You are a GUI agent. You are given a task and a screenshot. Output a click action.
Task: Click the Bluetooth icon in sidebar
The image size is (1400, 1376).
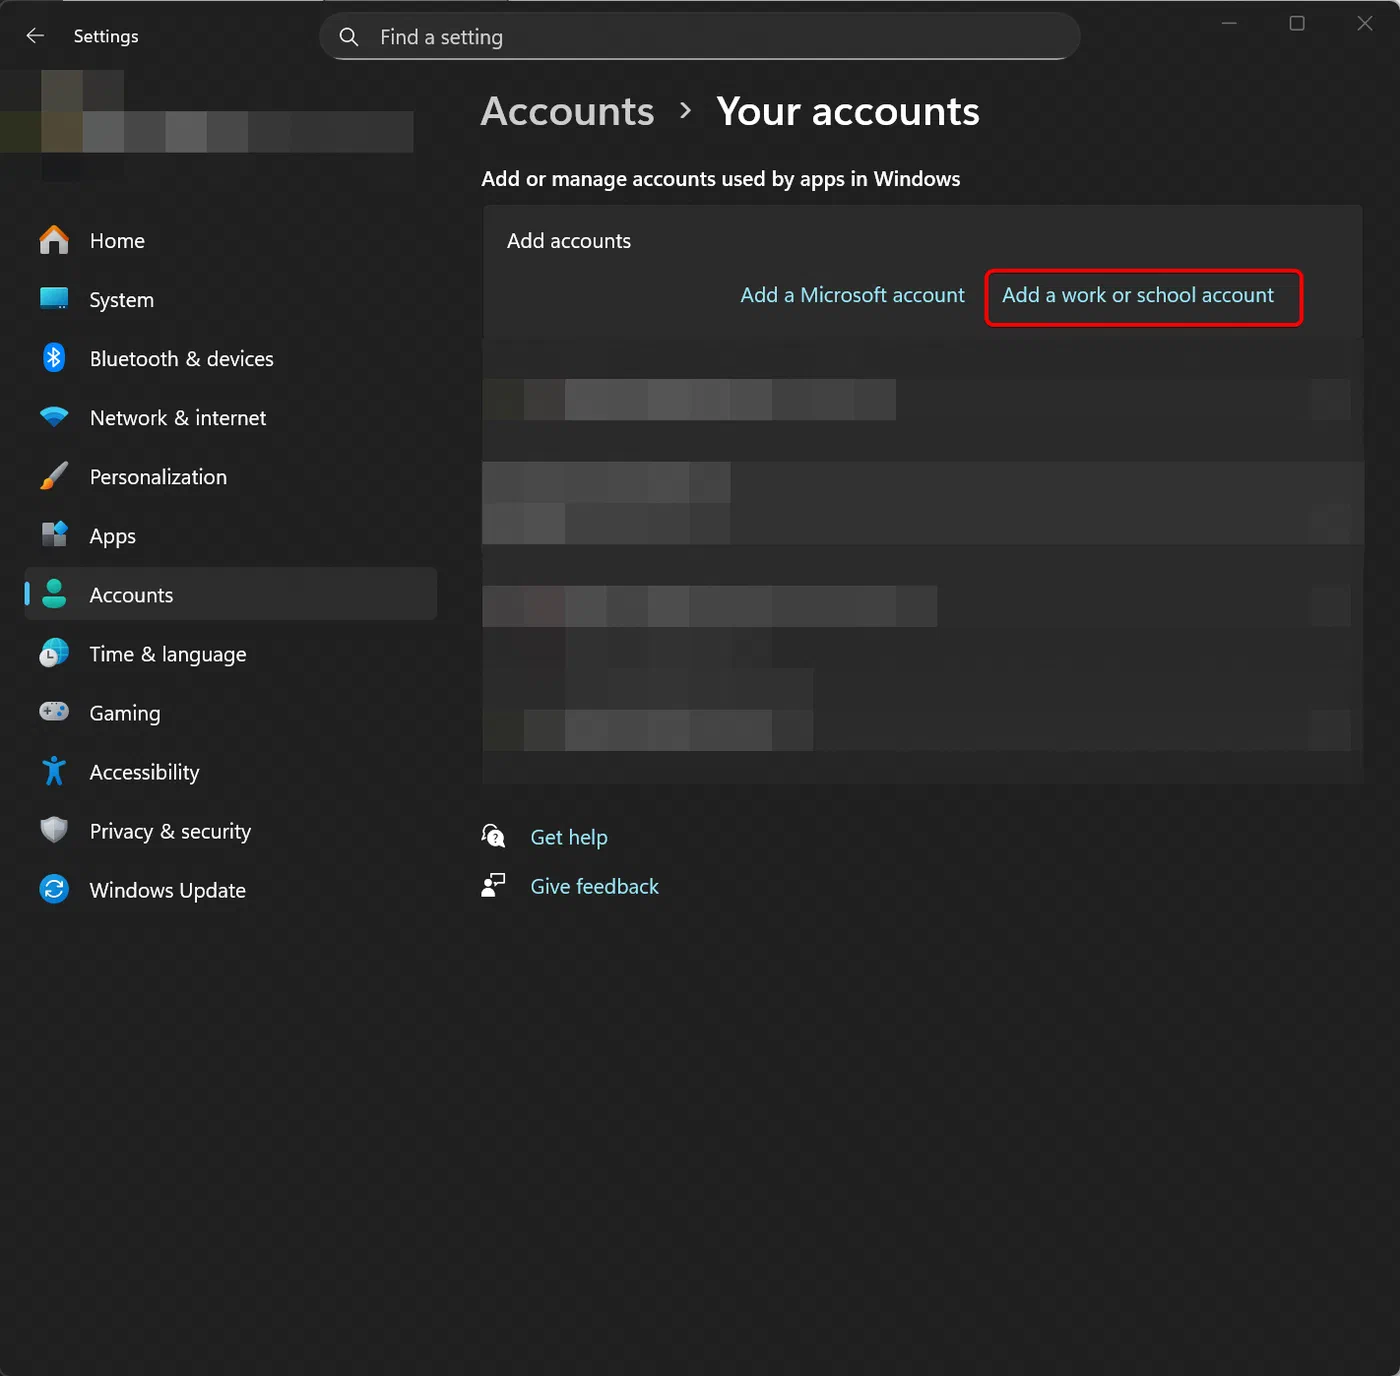click(x=54, y=358)
